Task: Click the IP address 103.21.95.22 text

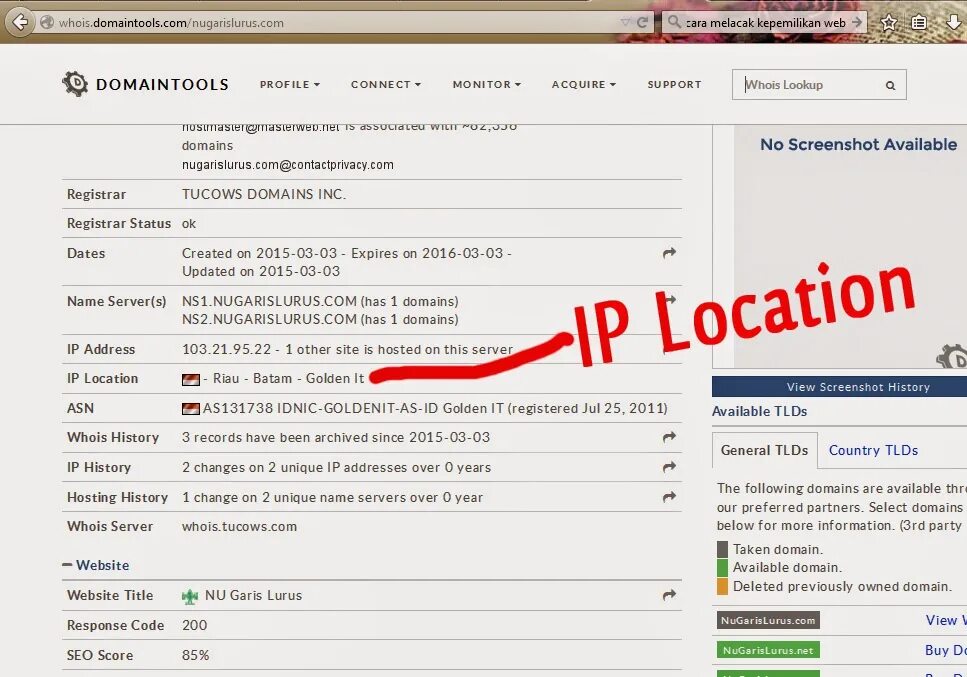Action: (226, 349)
